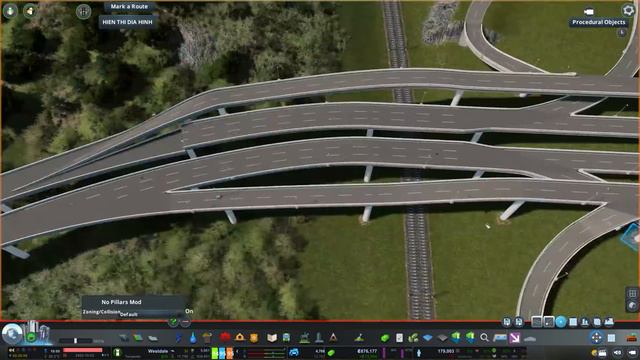The width and height of the screenshot is (640, 360).
Task: Click the grid icon on right edge
Action: click(x=632, y=293)
